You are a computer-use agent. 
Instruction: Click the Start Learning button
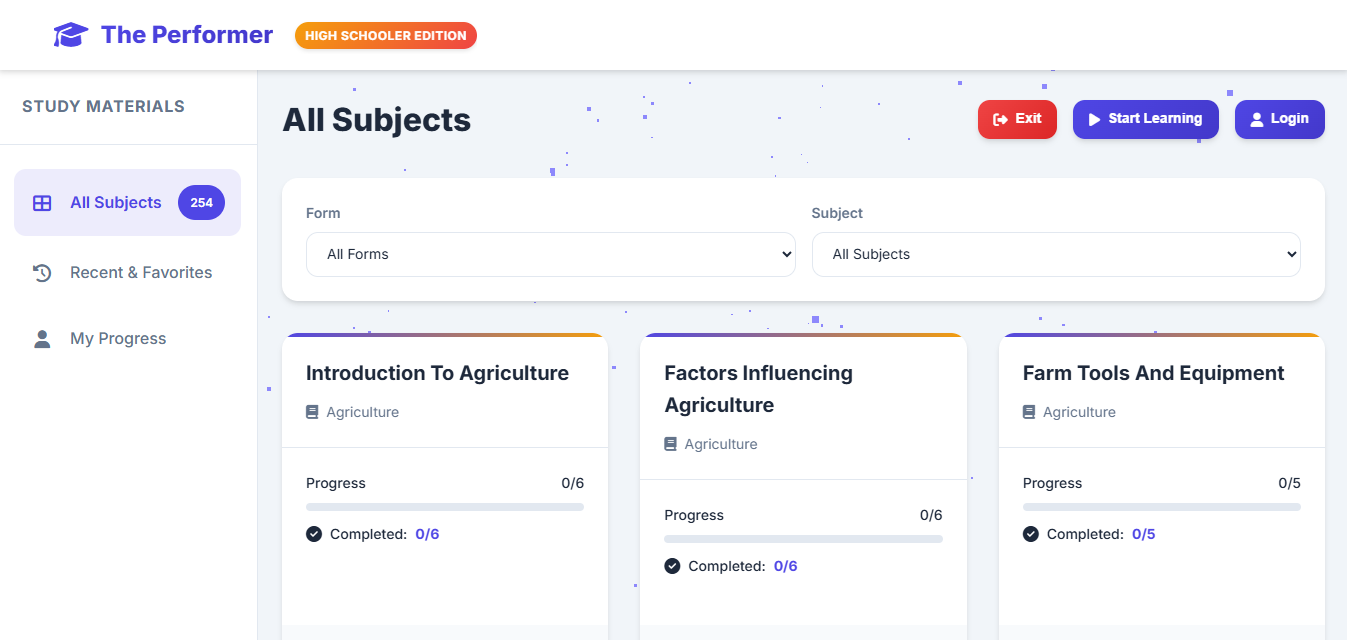click(1145, 119)
